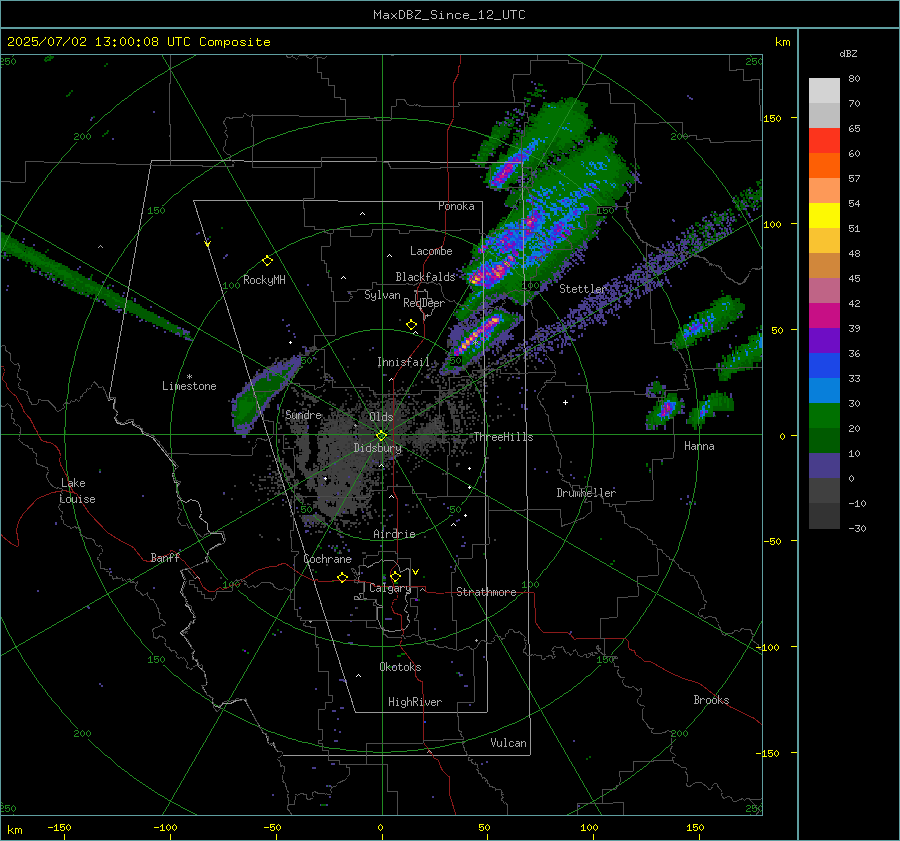Click the Ponoka city label
The height and width of the screenshot is (841, 900).
point(456,206)
